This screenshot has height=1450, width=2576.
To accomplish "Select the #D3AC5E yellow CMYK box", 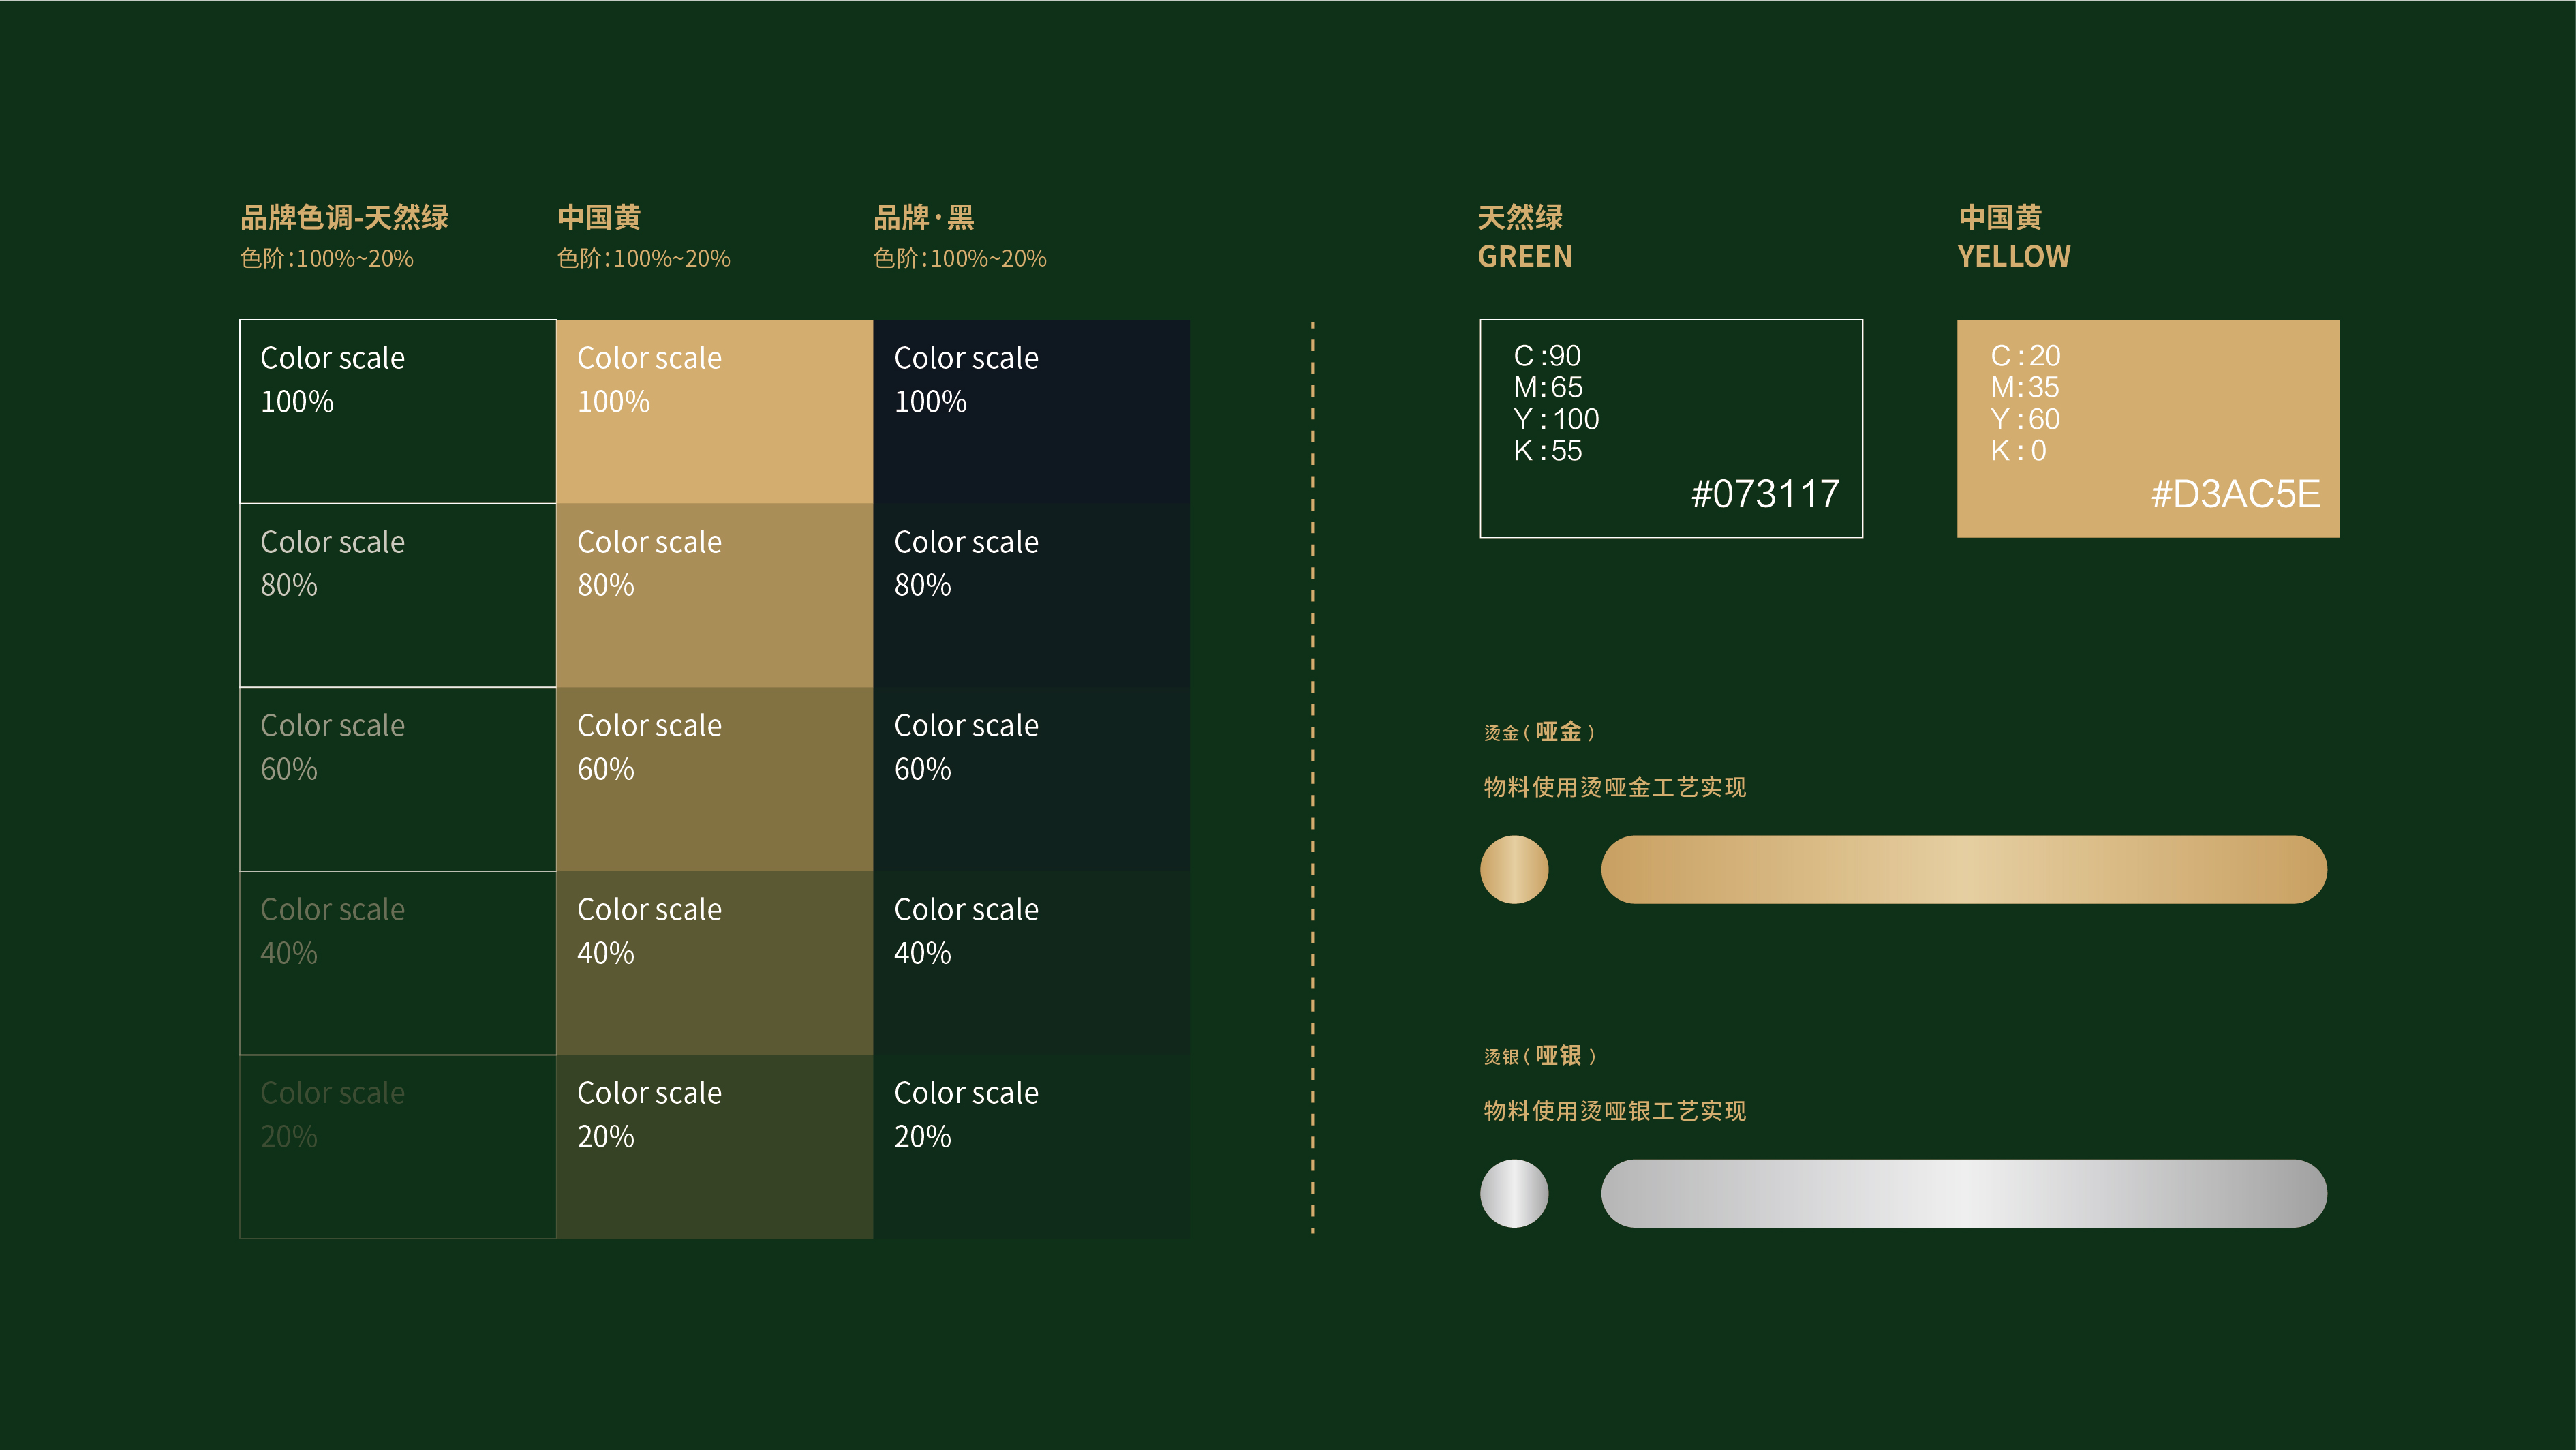I will point(2148,429).
